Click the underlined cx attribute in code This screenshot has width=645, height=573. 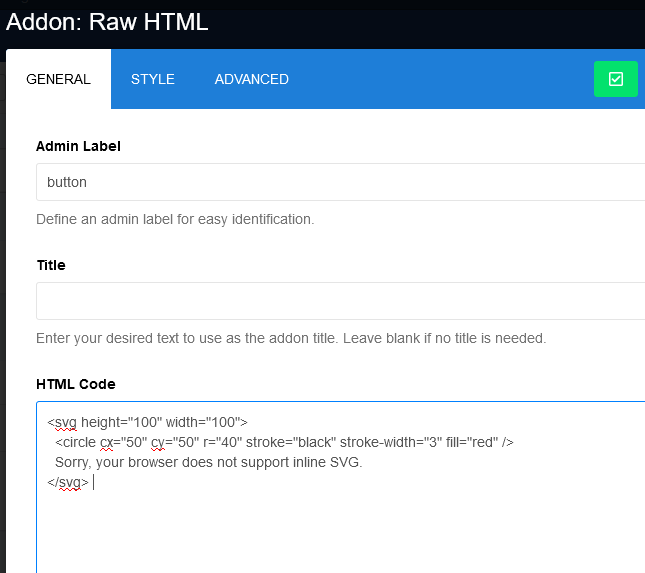pos(106,442)
